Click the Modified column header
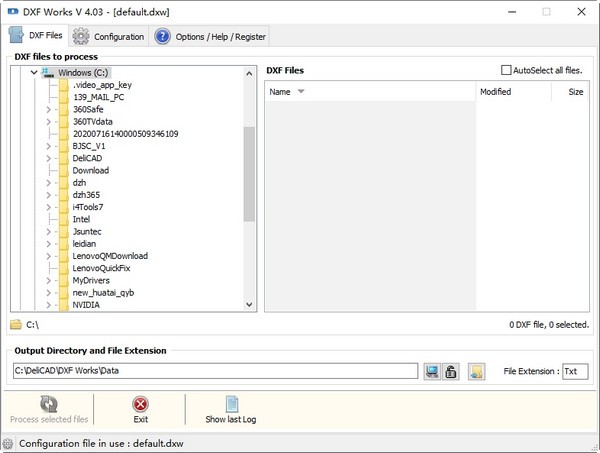Image resolution: width=600 pixels, height=453 pixels. pyautogui.click(x=495, y=91)
